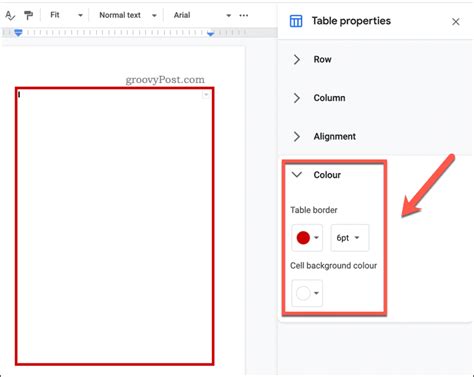Click the Table border label
Viewport: 474px width, 377px height.
[314, 210]
